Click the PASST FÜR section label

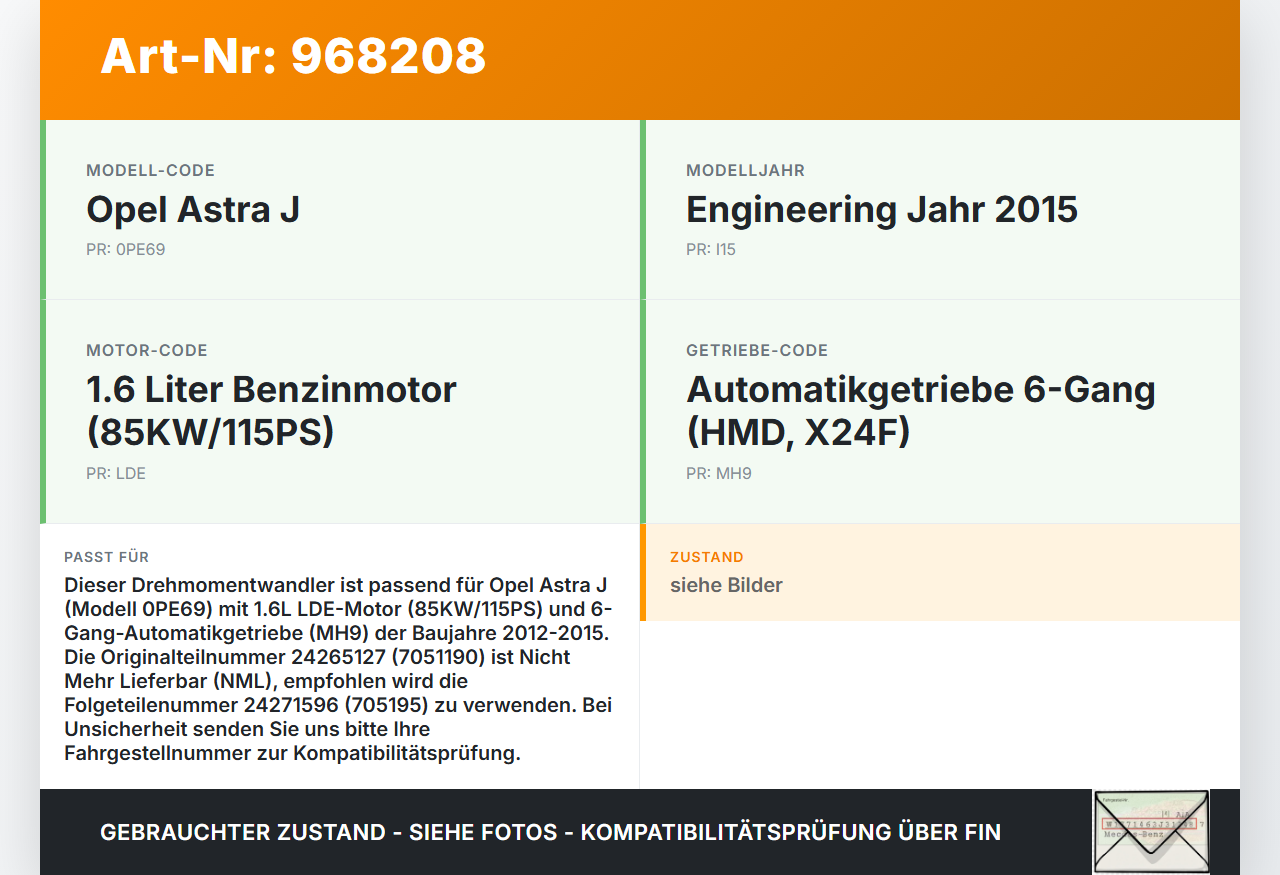pyautogui.click(x=106, y=557)
